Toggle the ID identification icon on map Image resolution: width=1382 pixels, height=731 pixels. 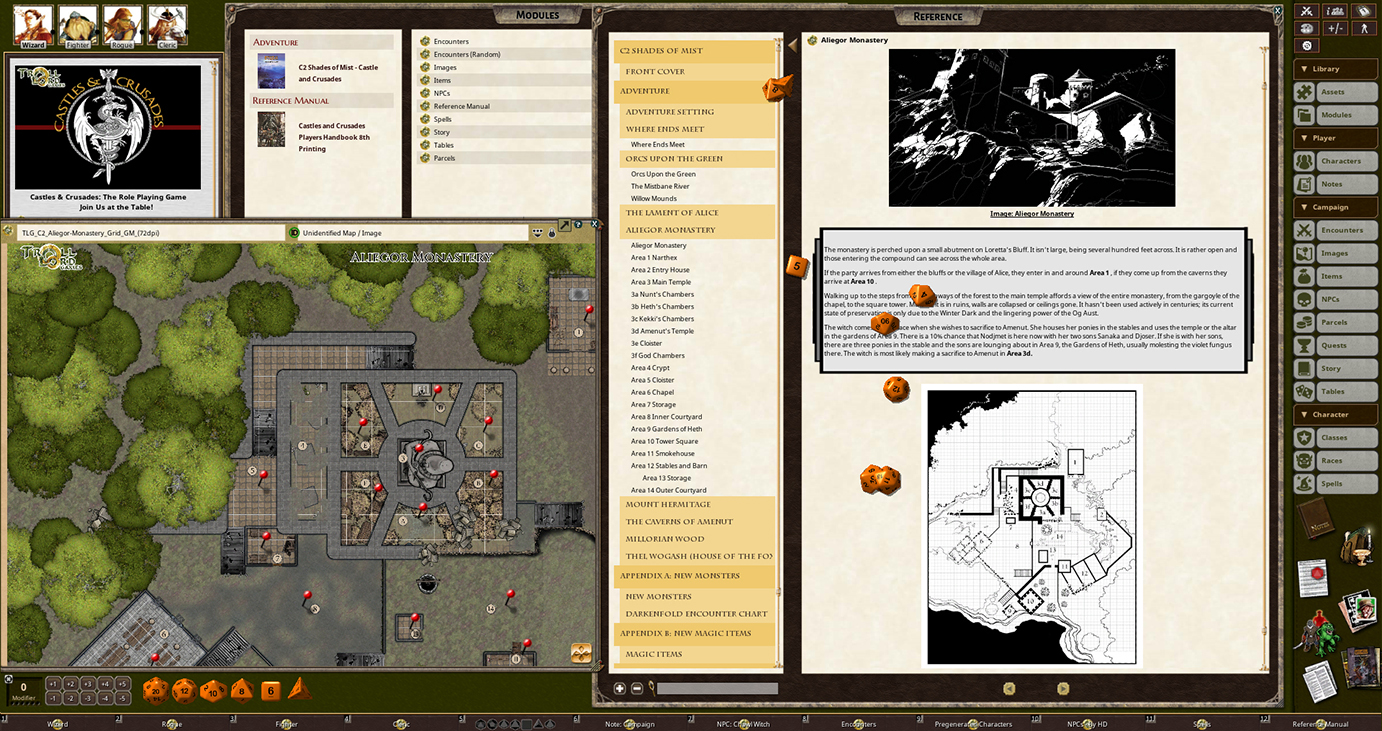pyautogui.click(x=294, y=232)
